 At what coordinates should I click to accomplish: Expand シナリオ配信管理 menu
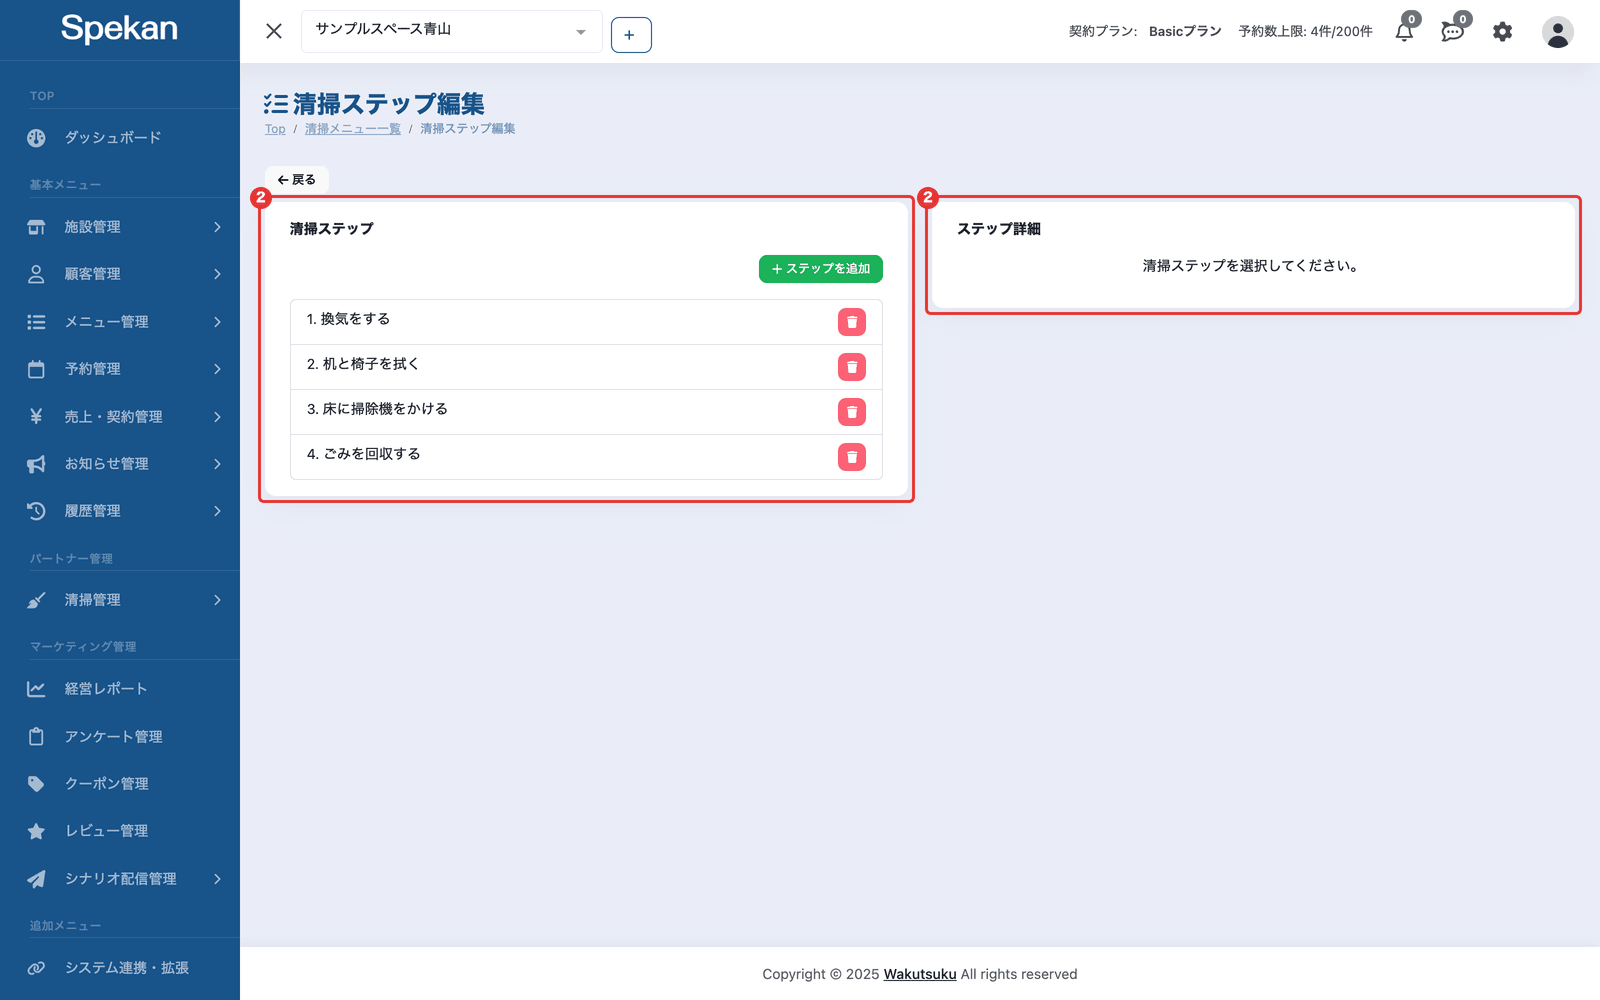(120, 879)
